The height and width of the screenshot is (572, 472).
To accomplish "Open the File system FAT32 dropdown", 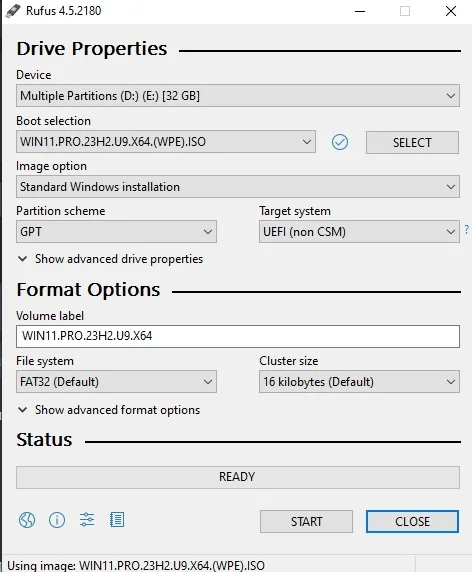I will 116,382.
